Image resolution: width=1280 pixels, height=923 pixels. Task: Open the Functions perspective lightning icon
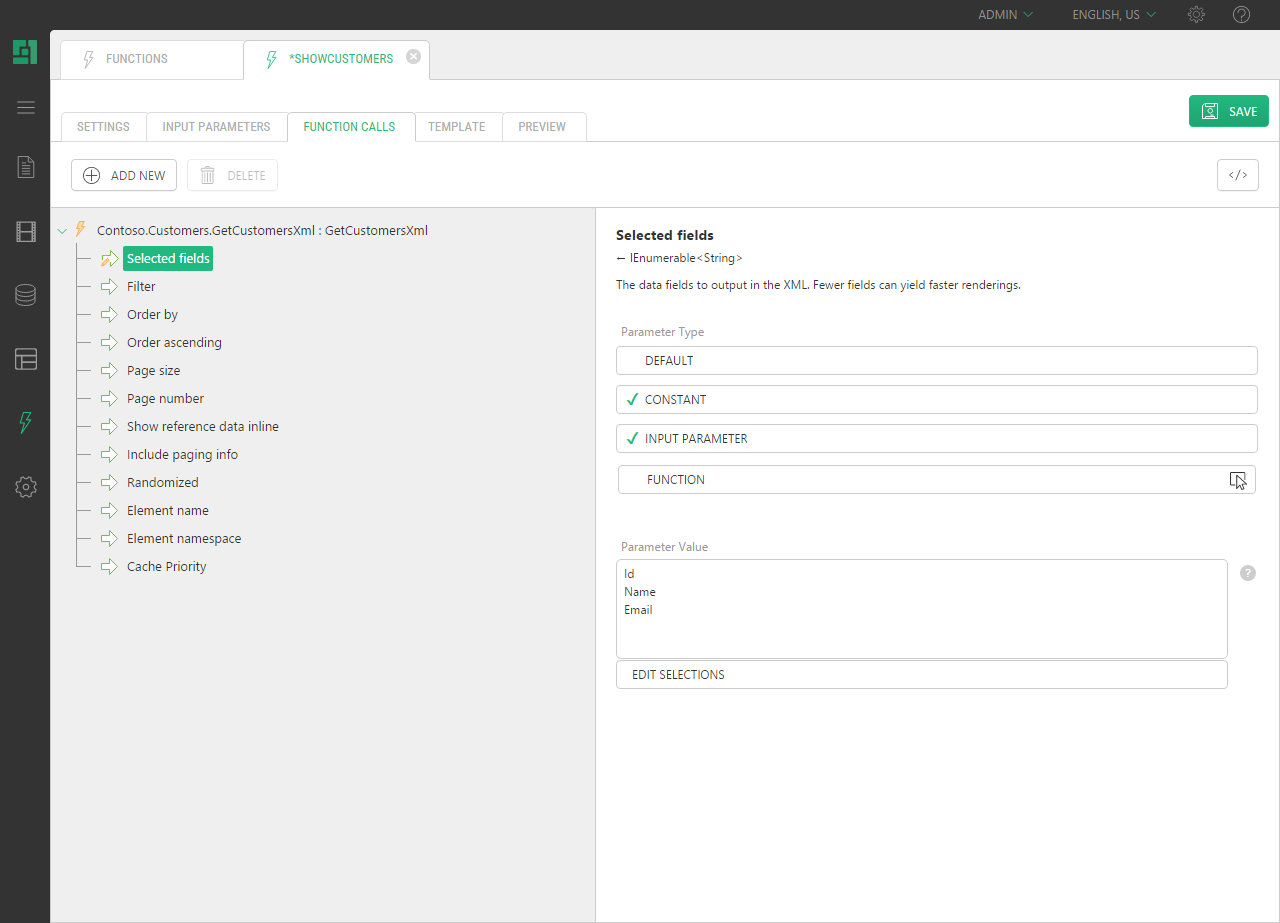click(26, 423)
